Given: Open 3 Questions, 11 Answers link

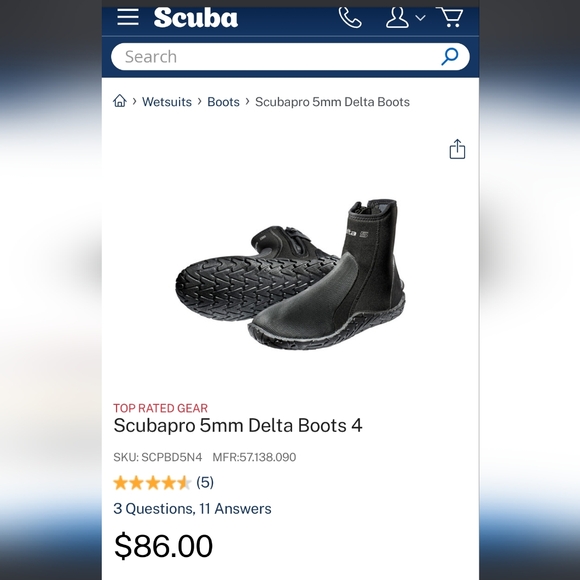Looking at the screenshot, I should coord(192,509).
